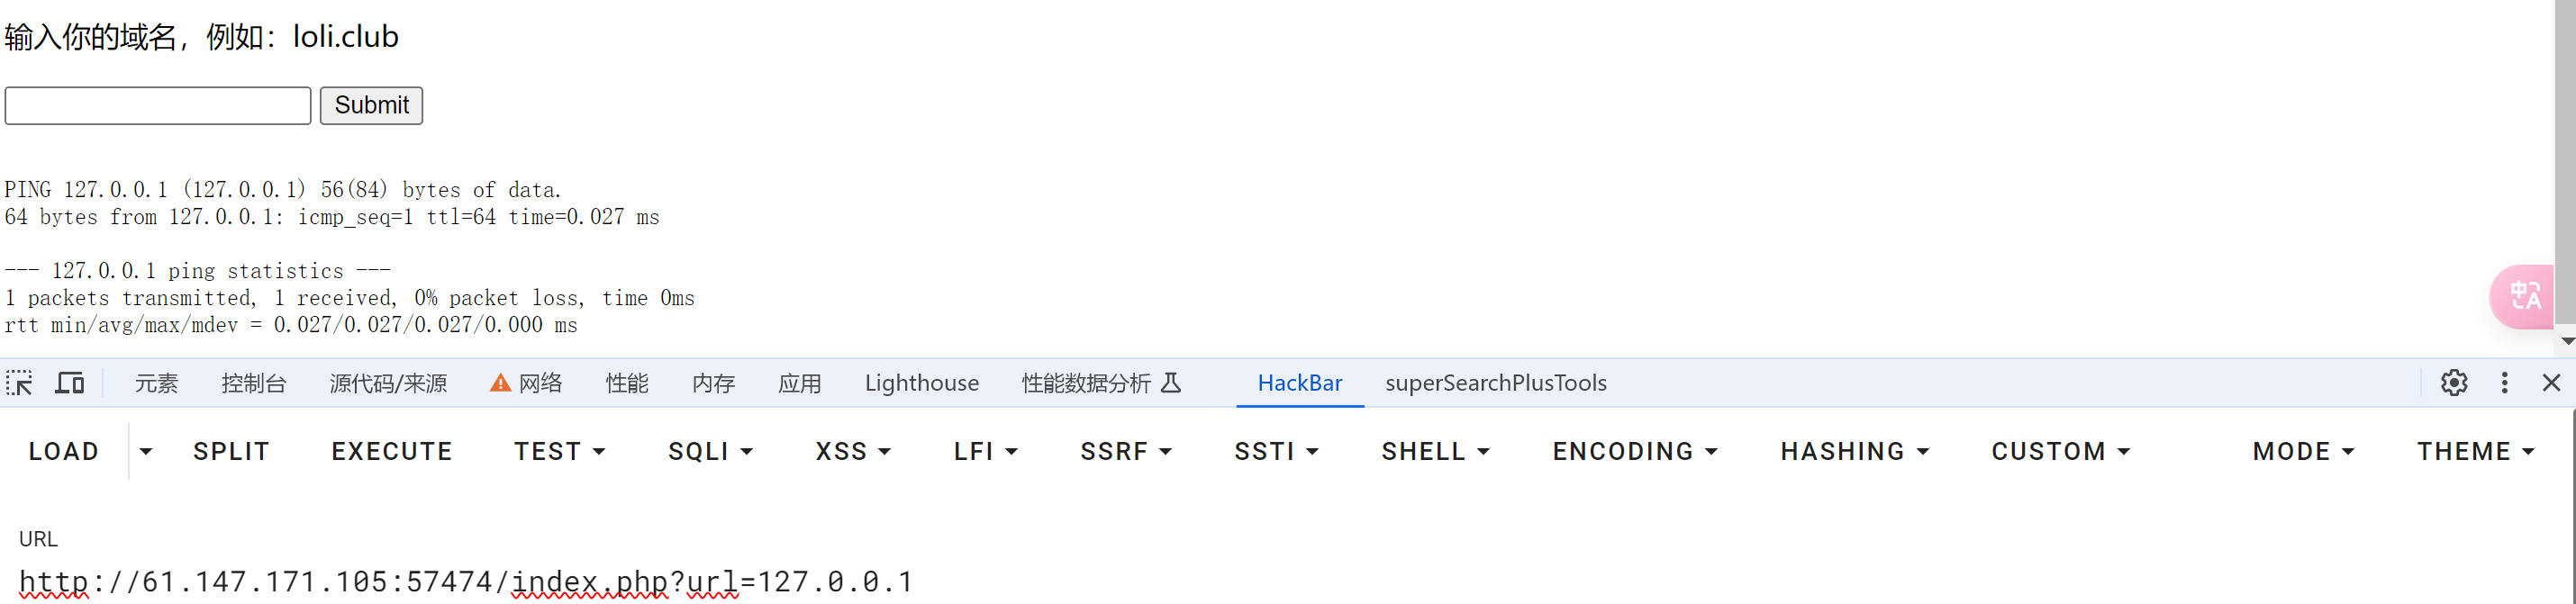Viewport: 2576px width, 604px height.
Task: Expand the LOAD dropdown arrow
Action: pyautogui.click(x=146, y=452)
